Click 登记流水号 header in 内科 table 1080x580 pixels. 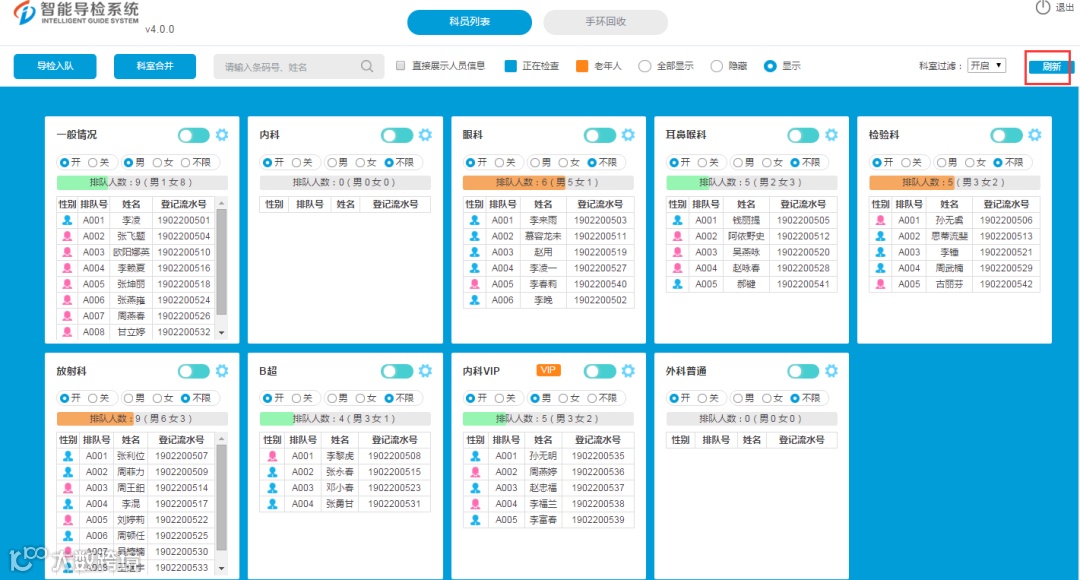[395, 205]
